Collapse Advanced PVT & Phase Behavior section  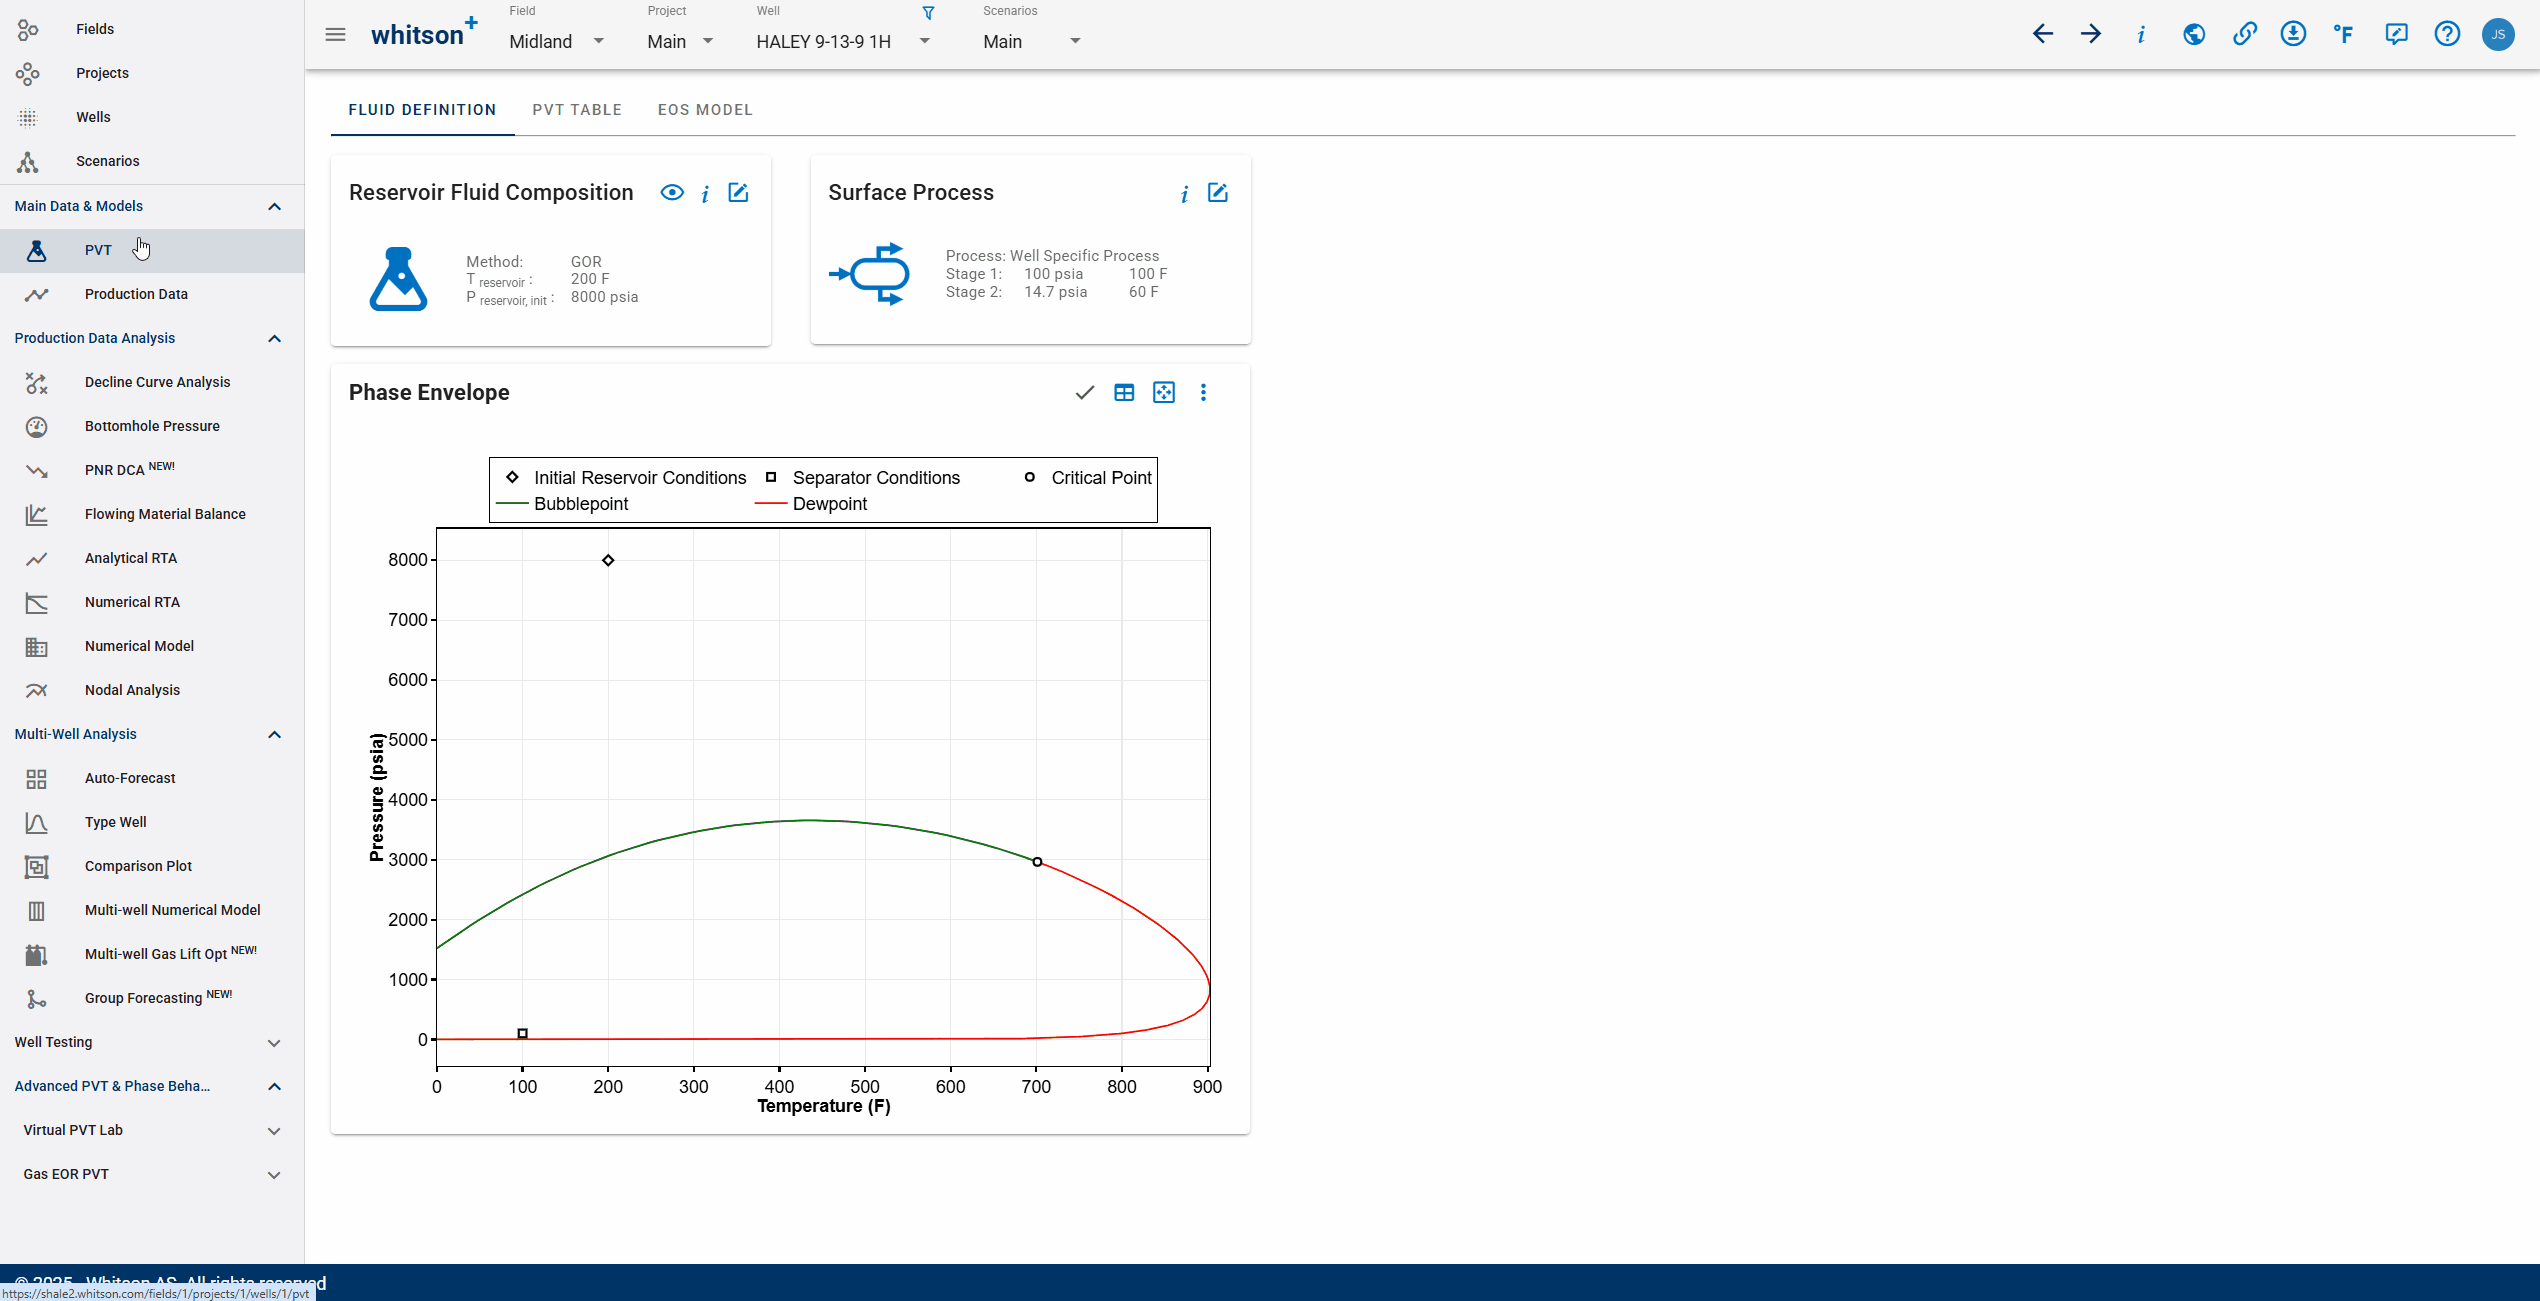[x=274, y=1087]
